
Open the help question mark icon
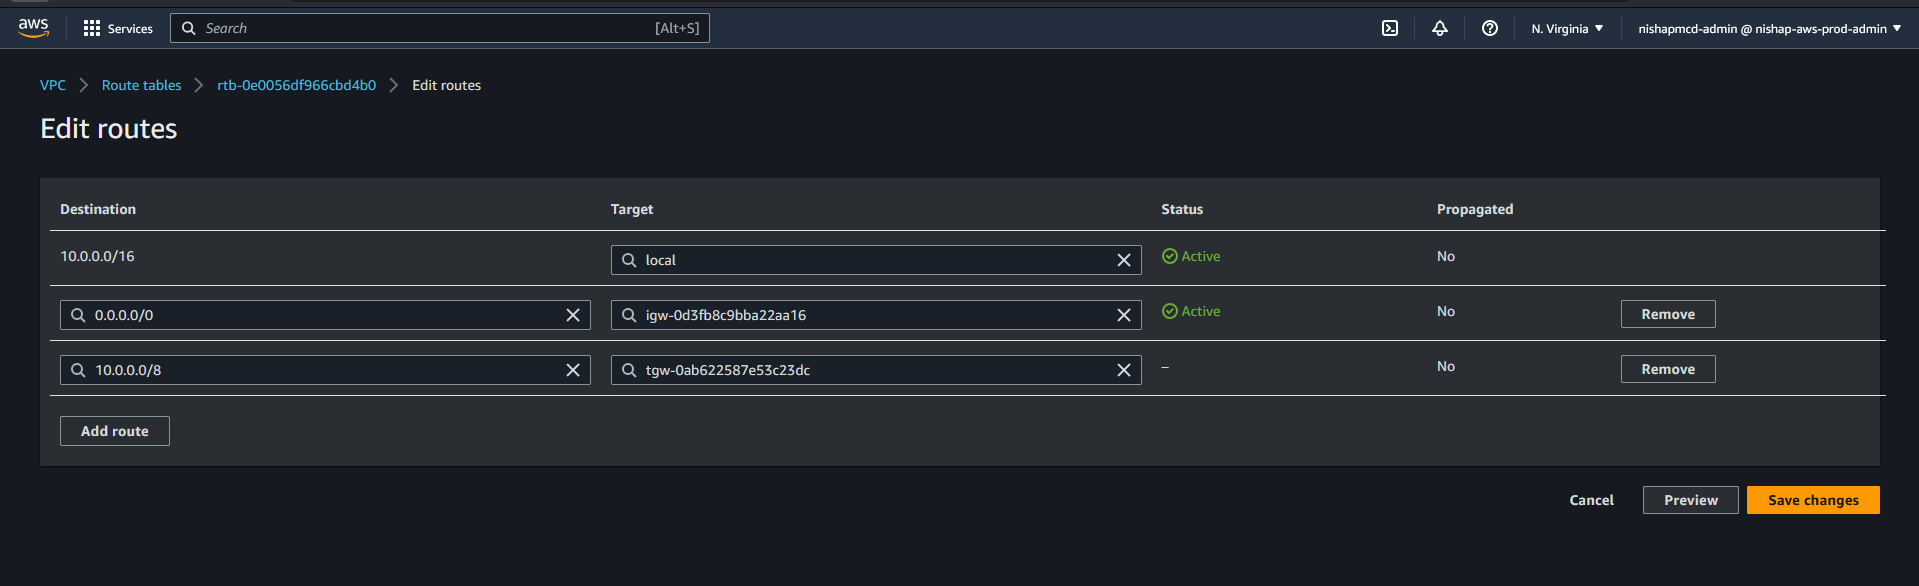tap(1489, 28)
